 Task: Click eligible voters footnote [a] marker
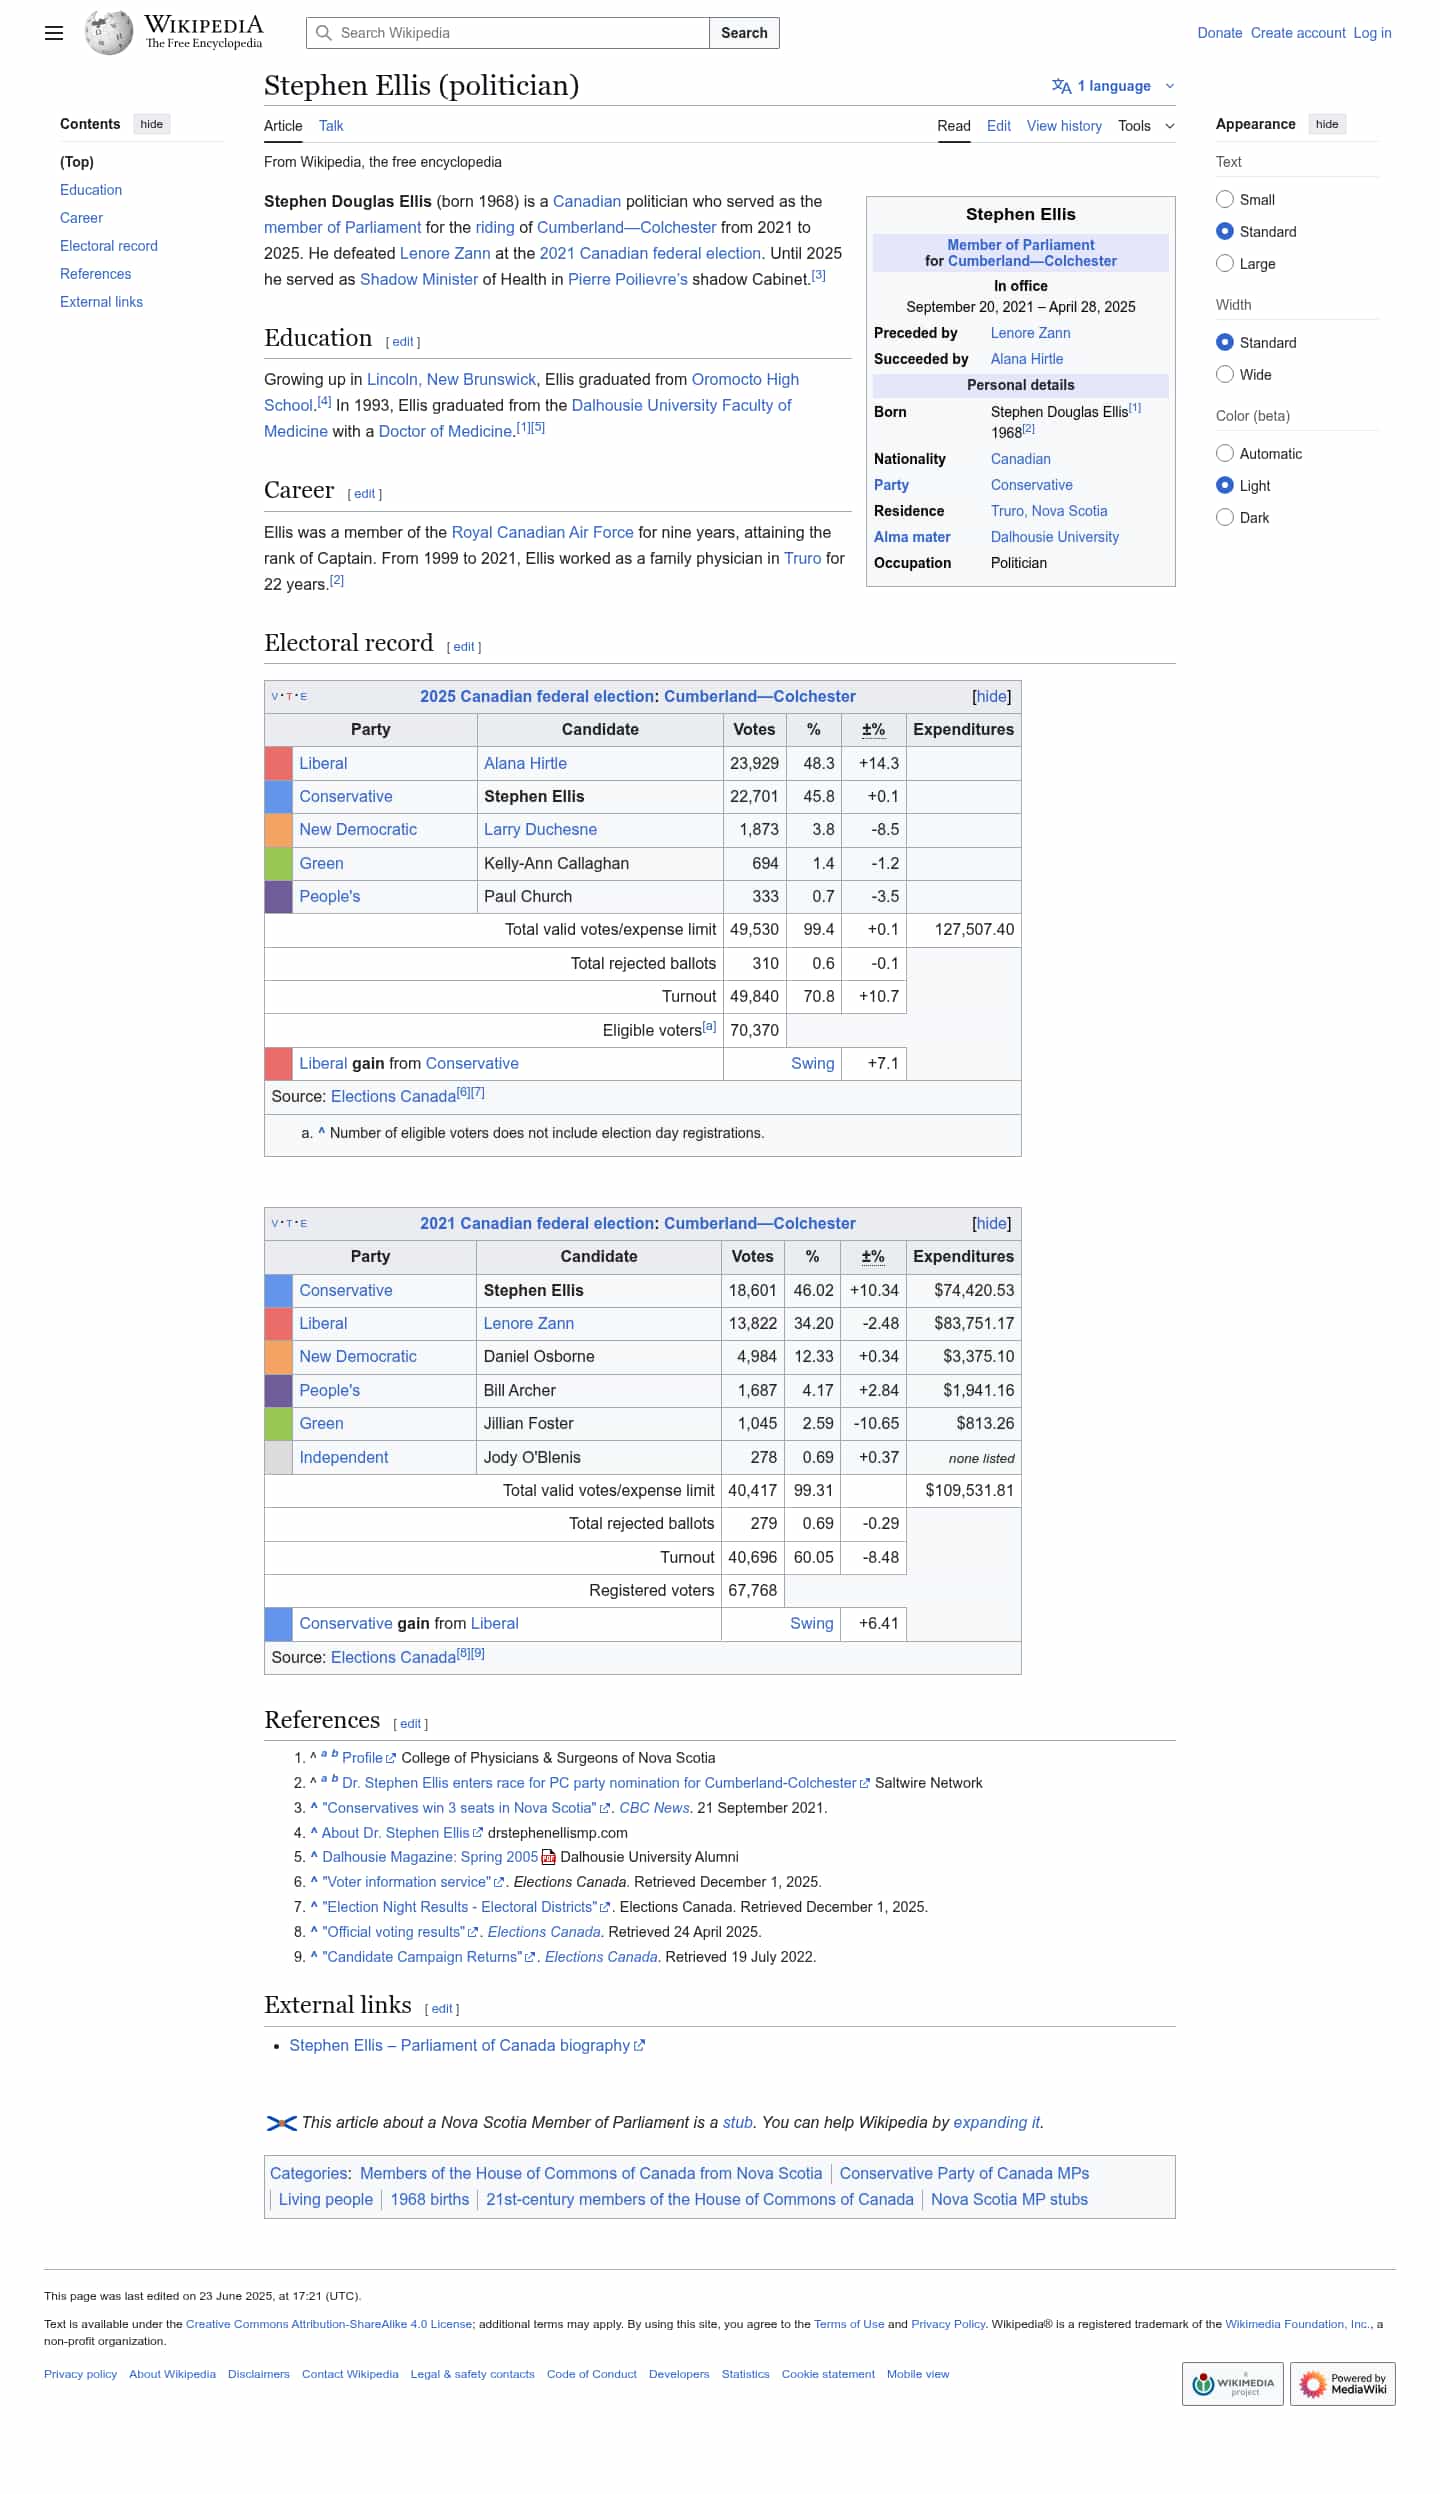click(x=709, y=1026)
